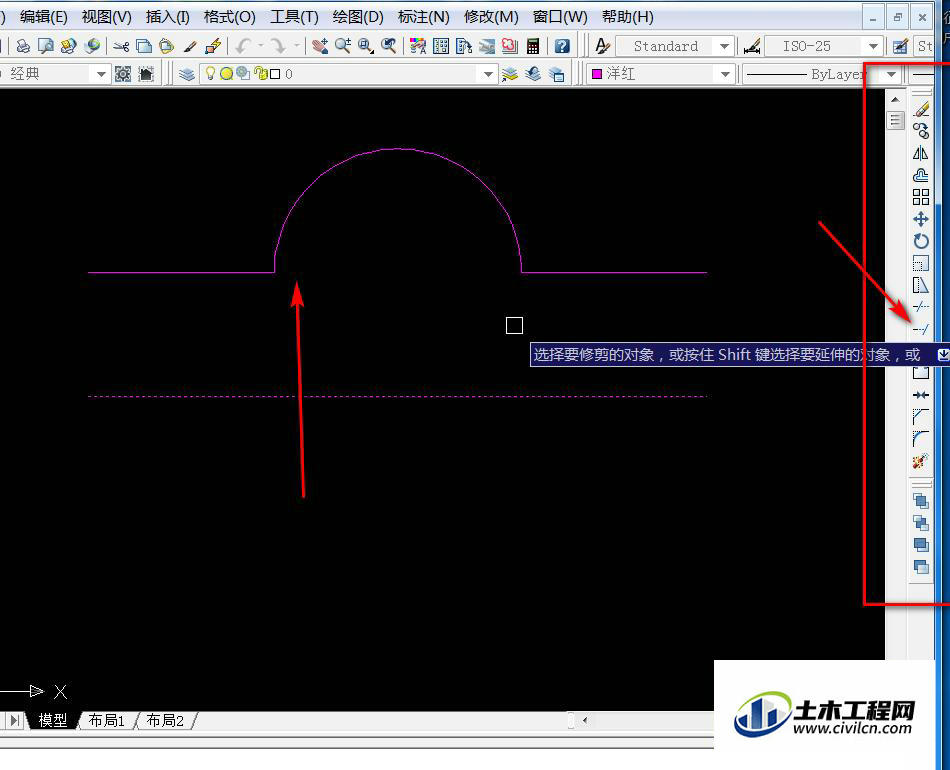The width and height of the screenshot is (950, 770).
Task: Open the 经典 workspace dropdown
Action: (101, 75)
